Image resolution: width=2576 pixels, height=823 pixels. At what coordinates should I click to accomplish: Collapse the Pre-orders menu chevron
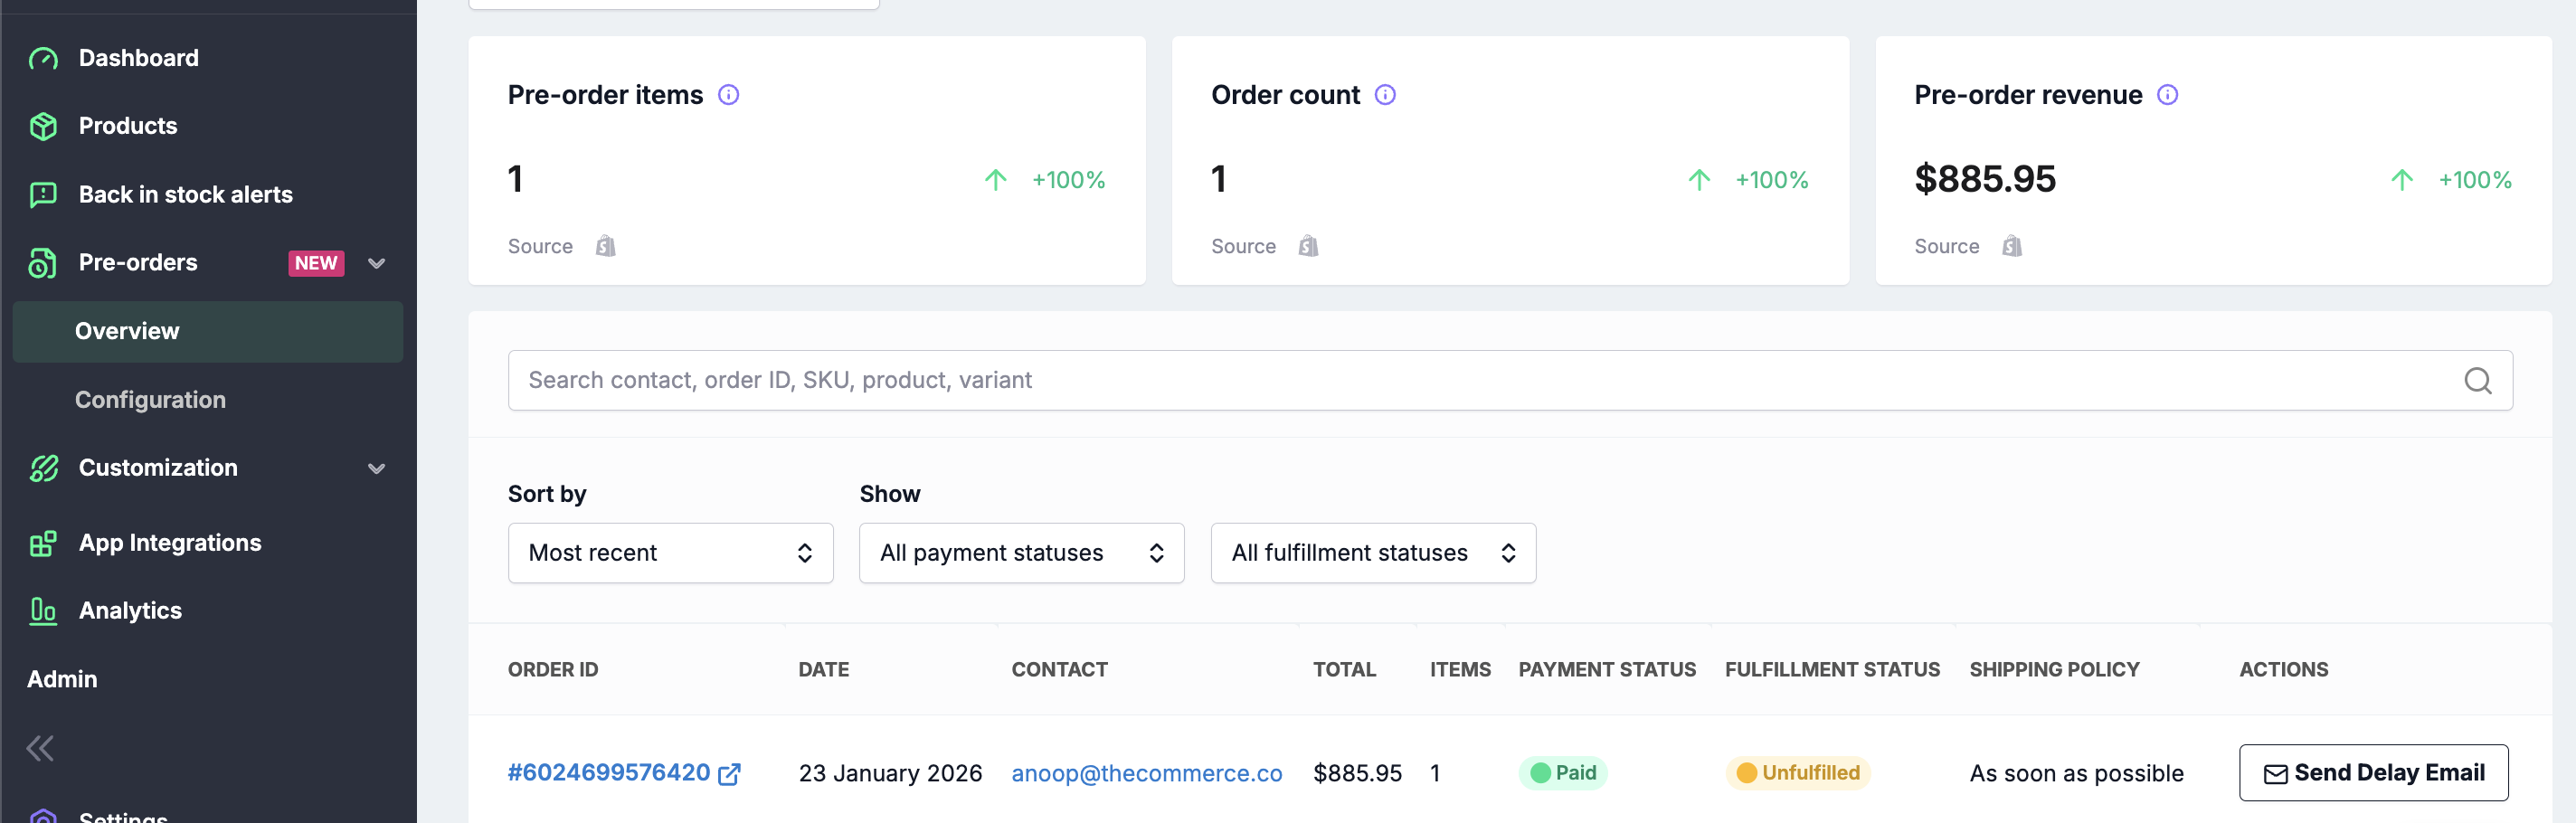[377, 263]
